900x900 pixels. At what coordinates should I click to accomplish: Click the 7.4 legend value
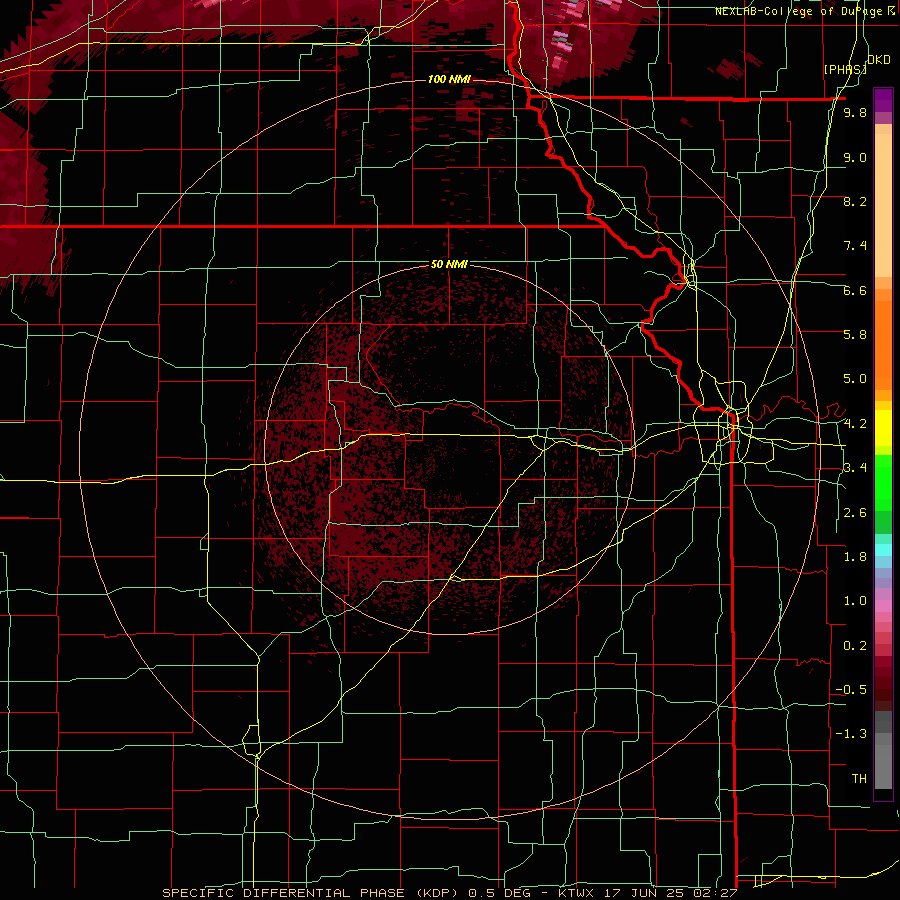tap(855, 246)
